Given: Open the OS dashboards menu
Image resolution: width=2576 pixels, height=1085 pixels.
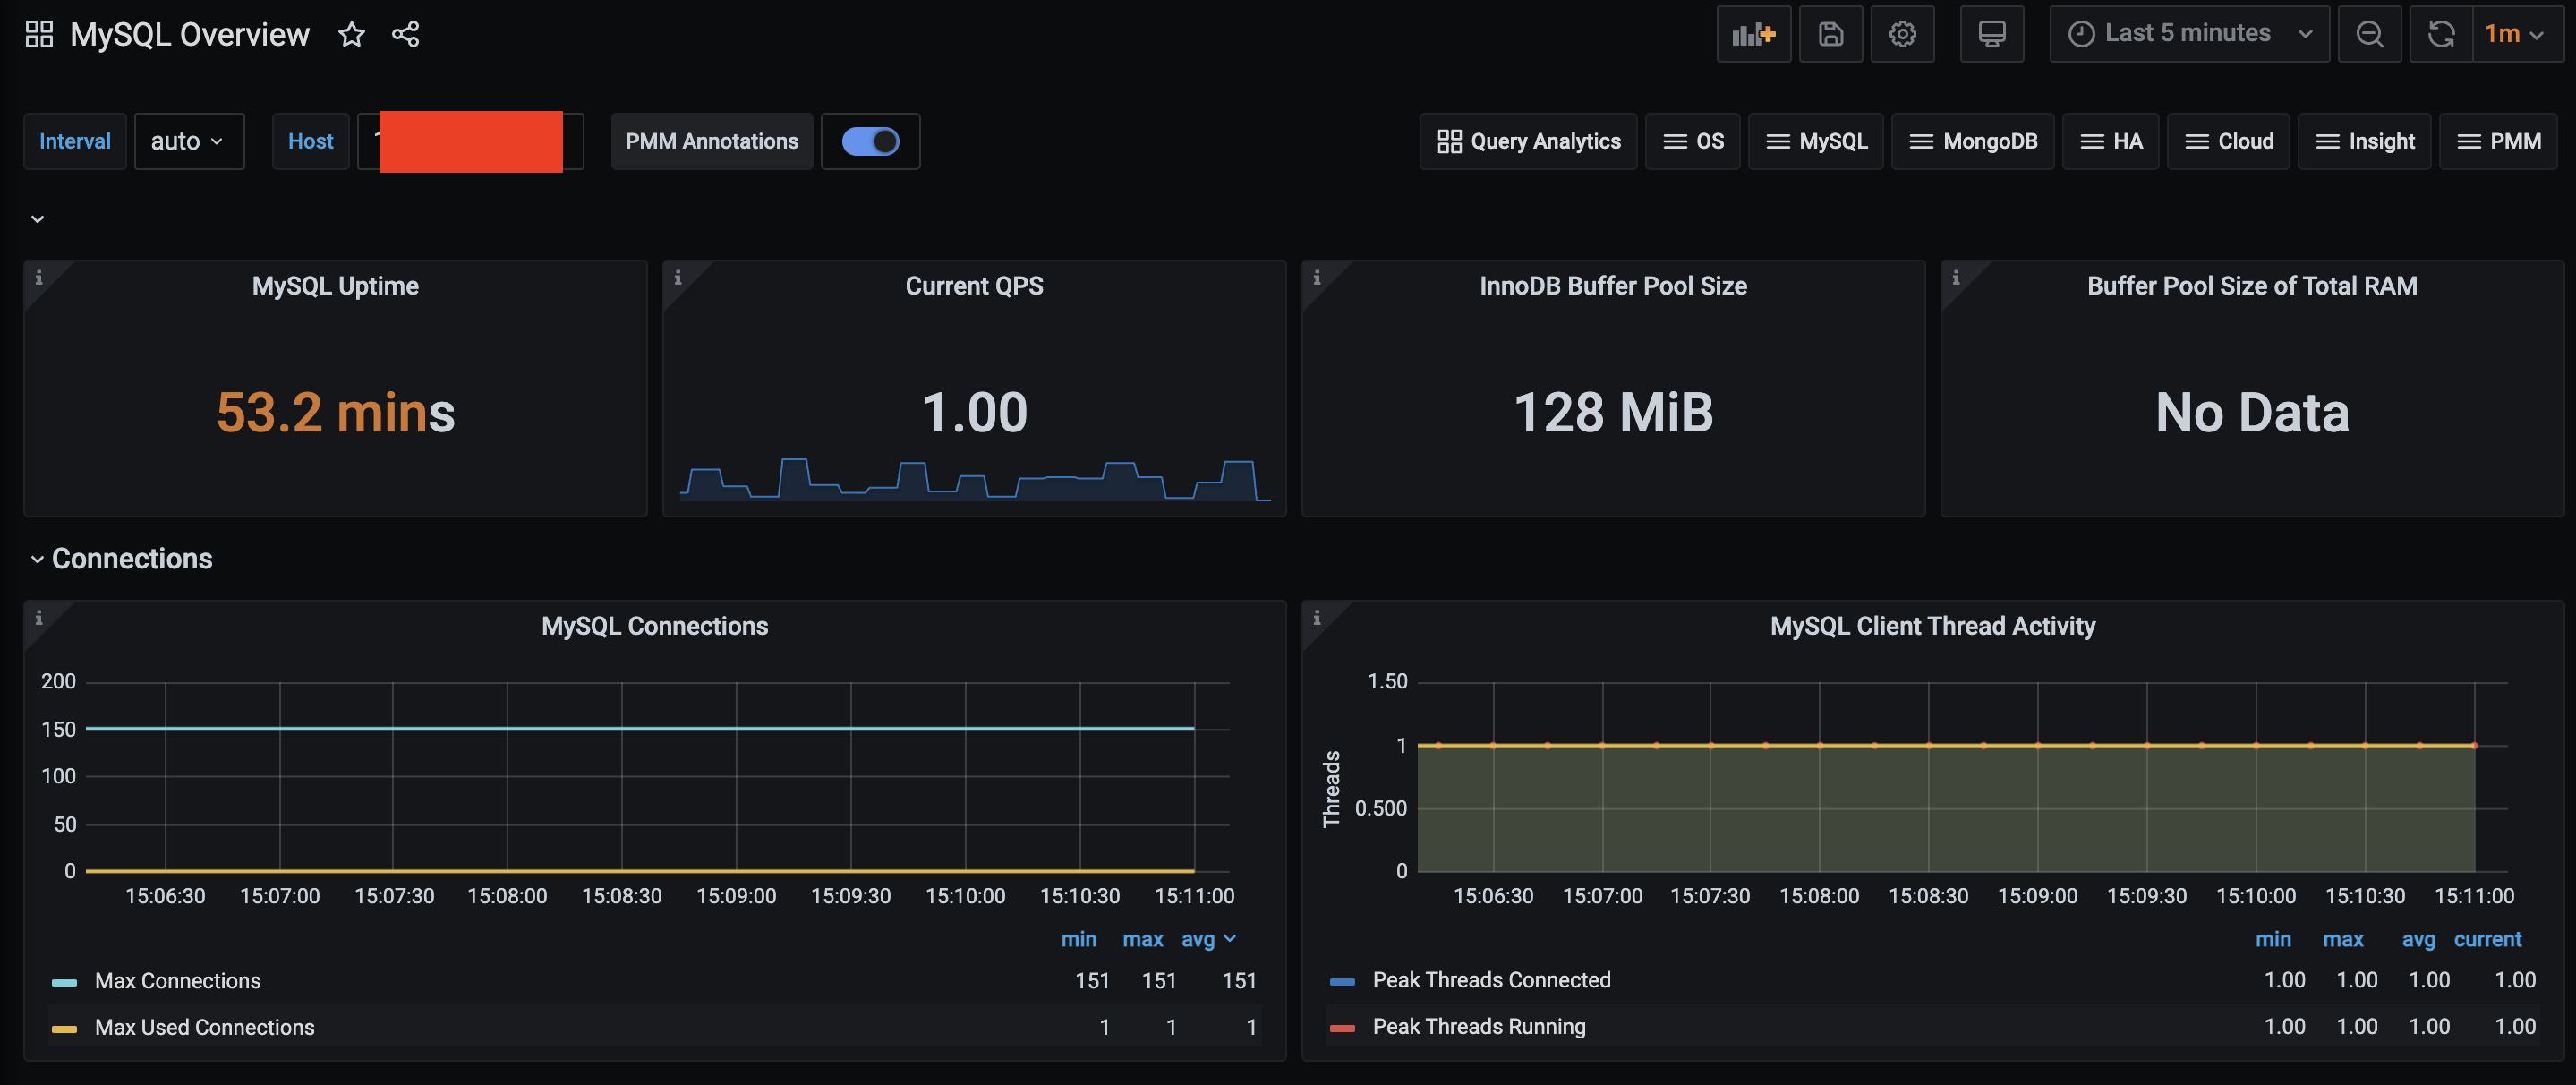Looking at the screenshot, I should [x=1693, y=142].
